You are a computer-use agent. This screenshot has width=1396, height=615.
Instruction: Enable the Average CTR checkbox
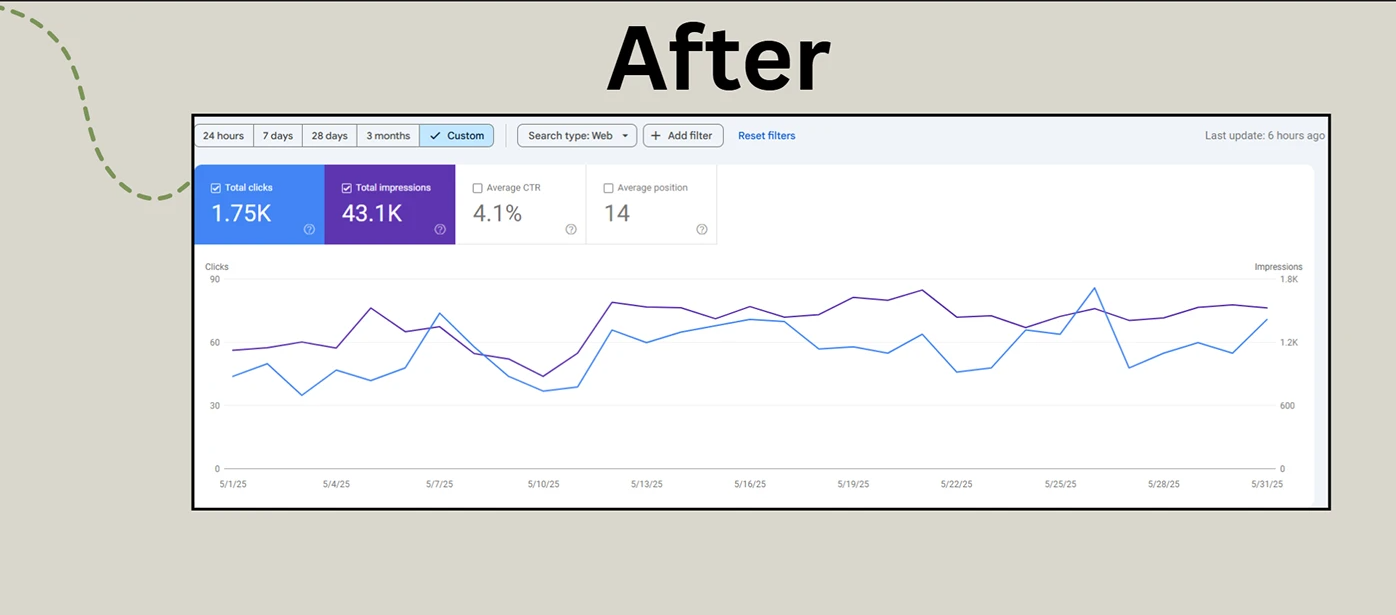click(477, 188)
